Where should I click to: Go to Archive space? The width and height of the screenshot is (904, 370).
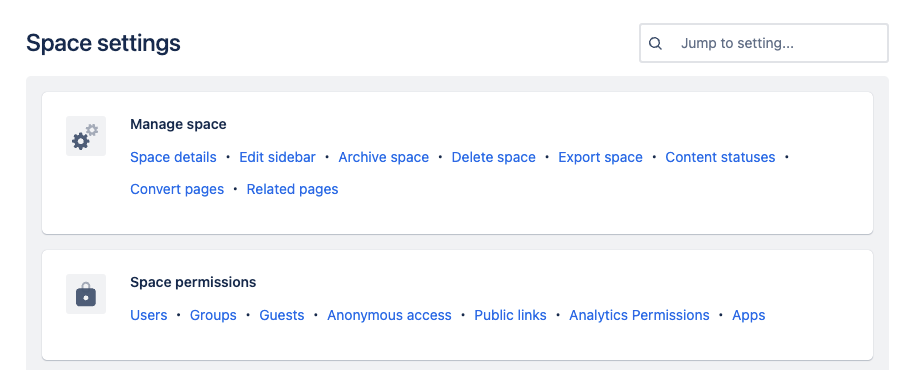tap(383, 157)
